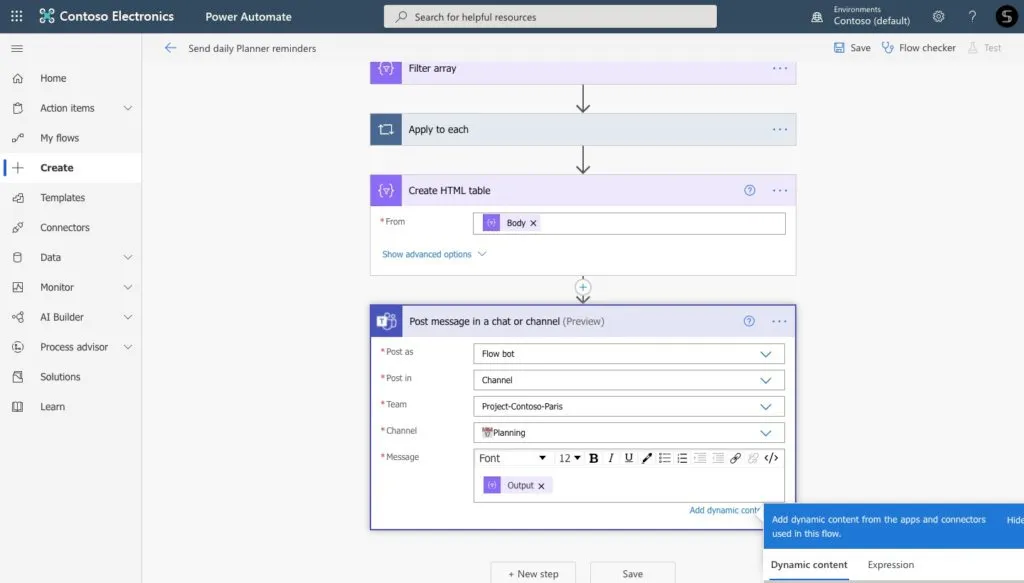Run the Flow checker

click(918, 48)
